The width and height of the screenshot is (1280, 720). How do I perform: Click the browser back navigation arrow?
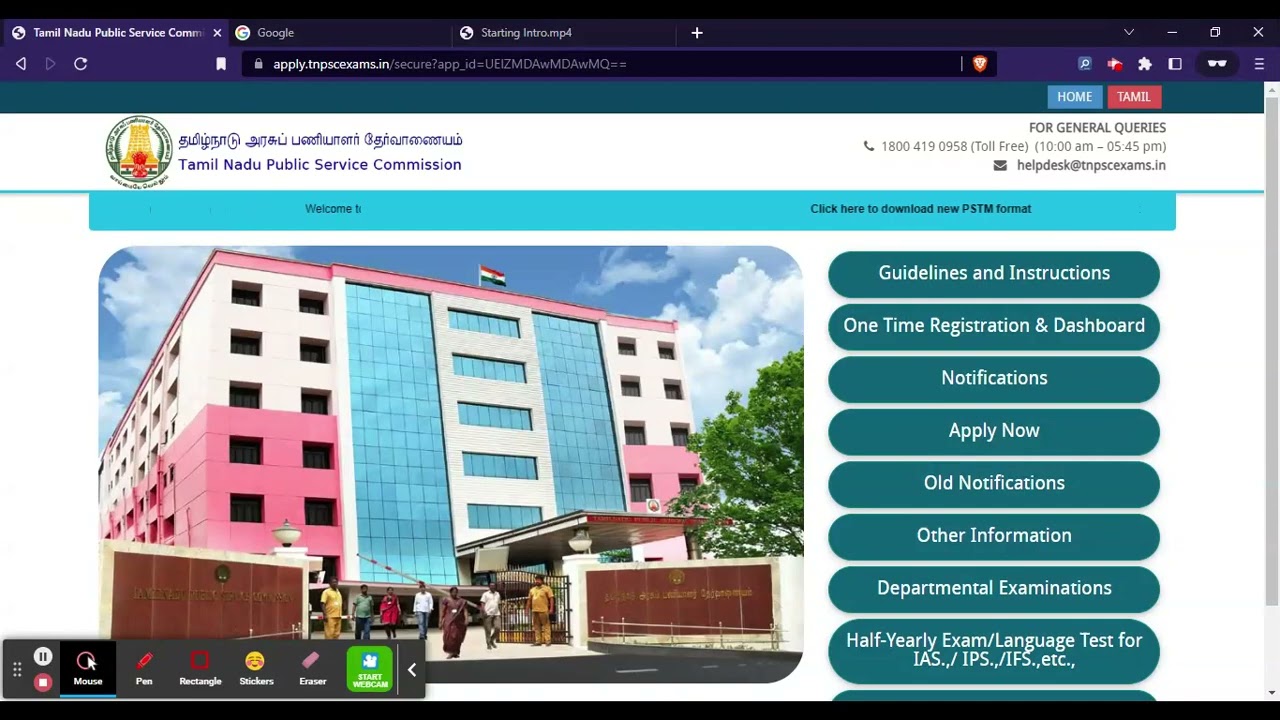click(21, 64)
